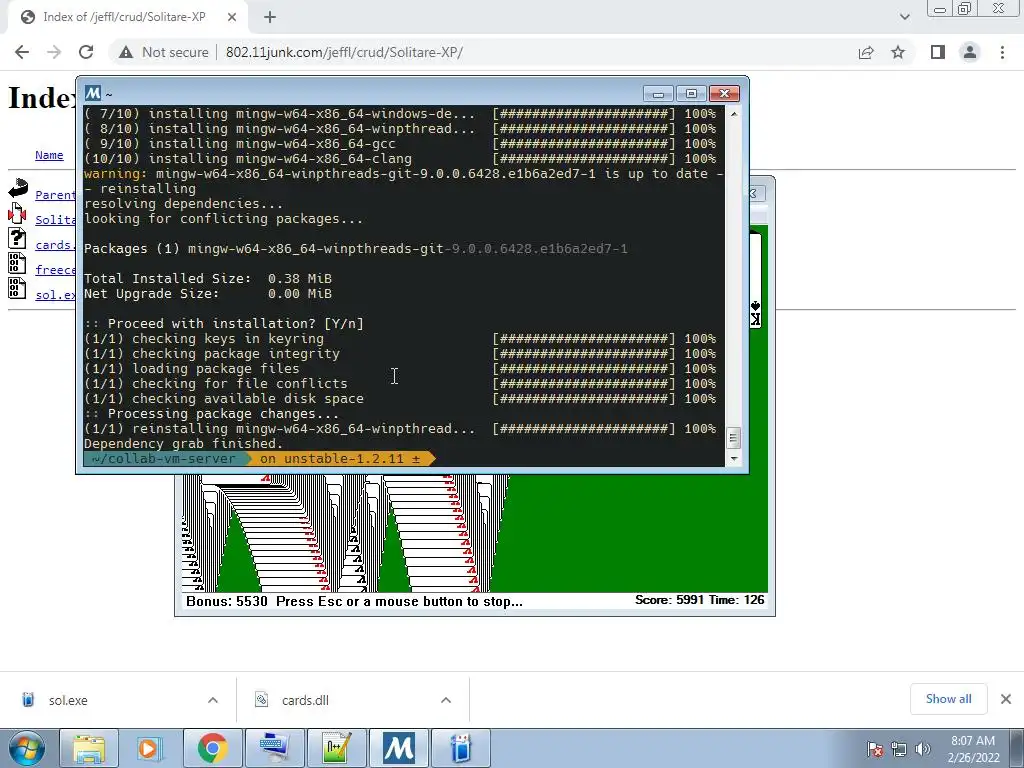Download the sol.exe link in listing
Viewport: 1024px width, 768px height.
[x=56, y=295]
